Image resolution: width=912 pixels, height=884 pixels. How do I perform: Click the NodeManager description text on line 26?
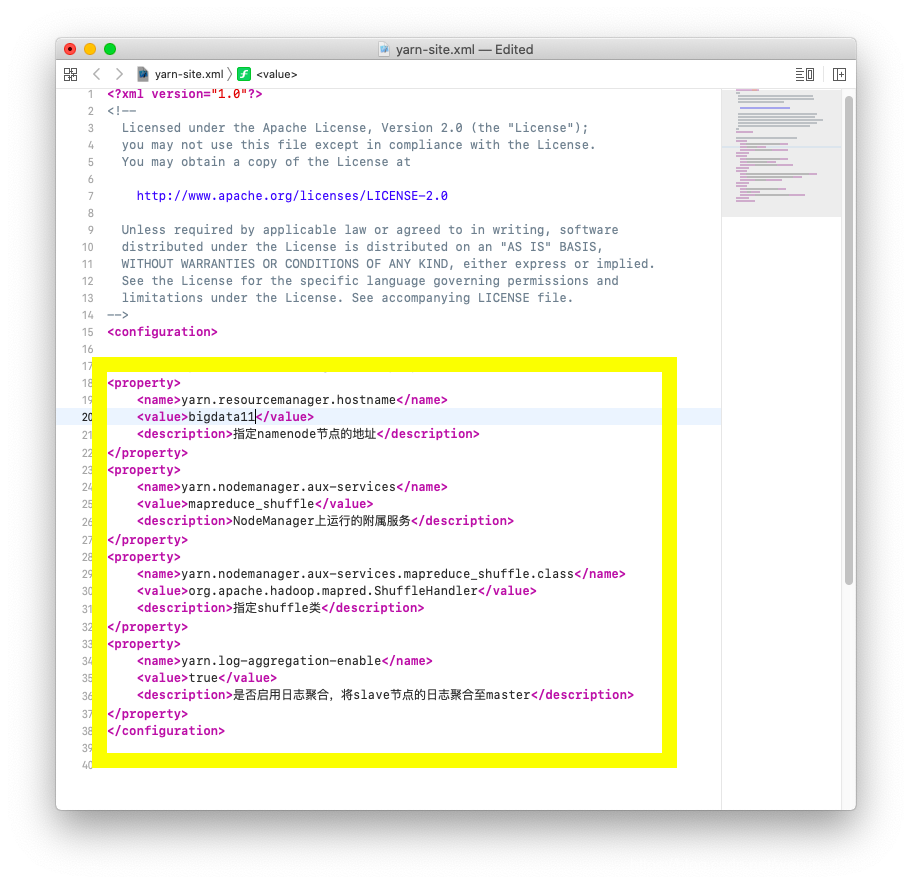point(322,521)
